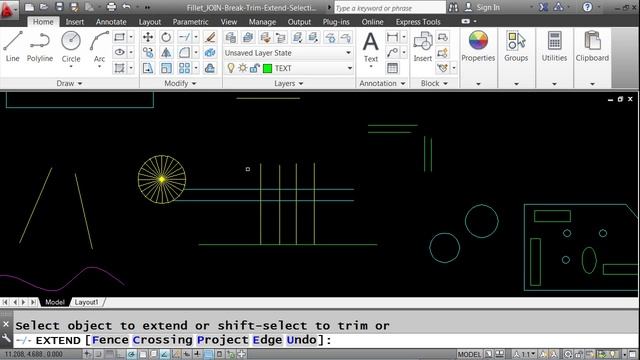
Task: Click the Mirror tool icon
Action: coord(166,53)
